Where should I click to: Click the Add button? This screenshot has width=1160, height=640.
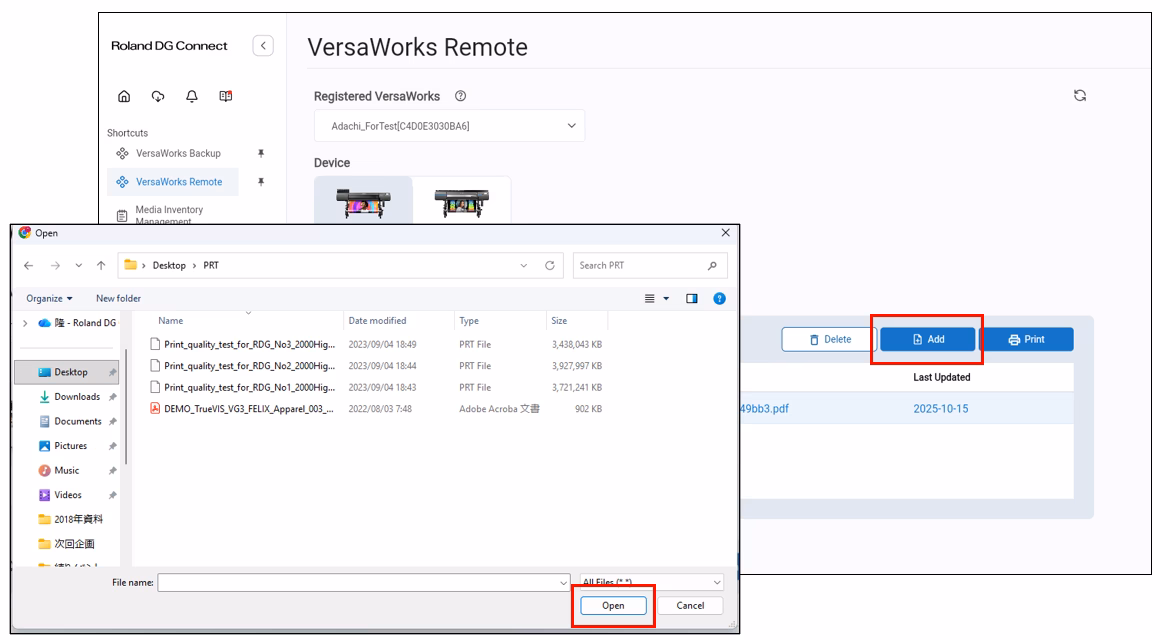(927, 340)
